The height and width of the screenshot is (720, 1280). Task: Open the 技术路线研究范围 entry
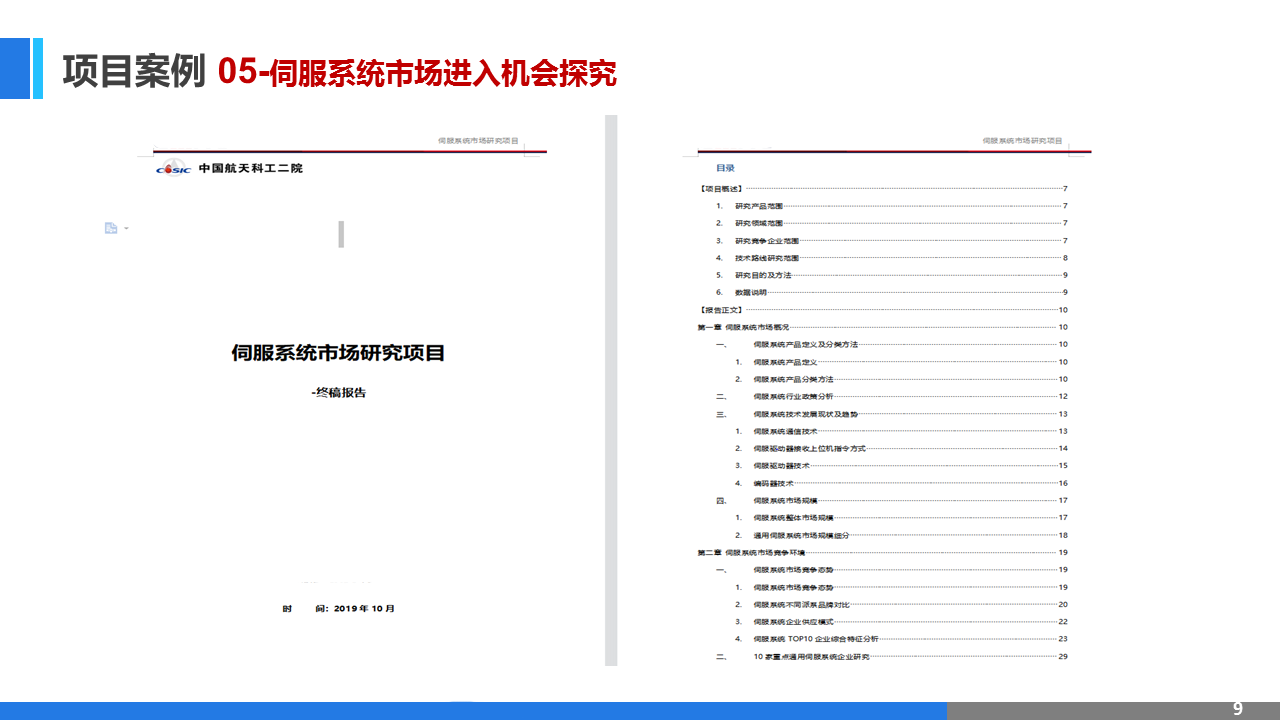(x=766, y=258)
